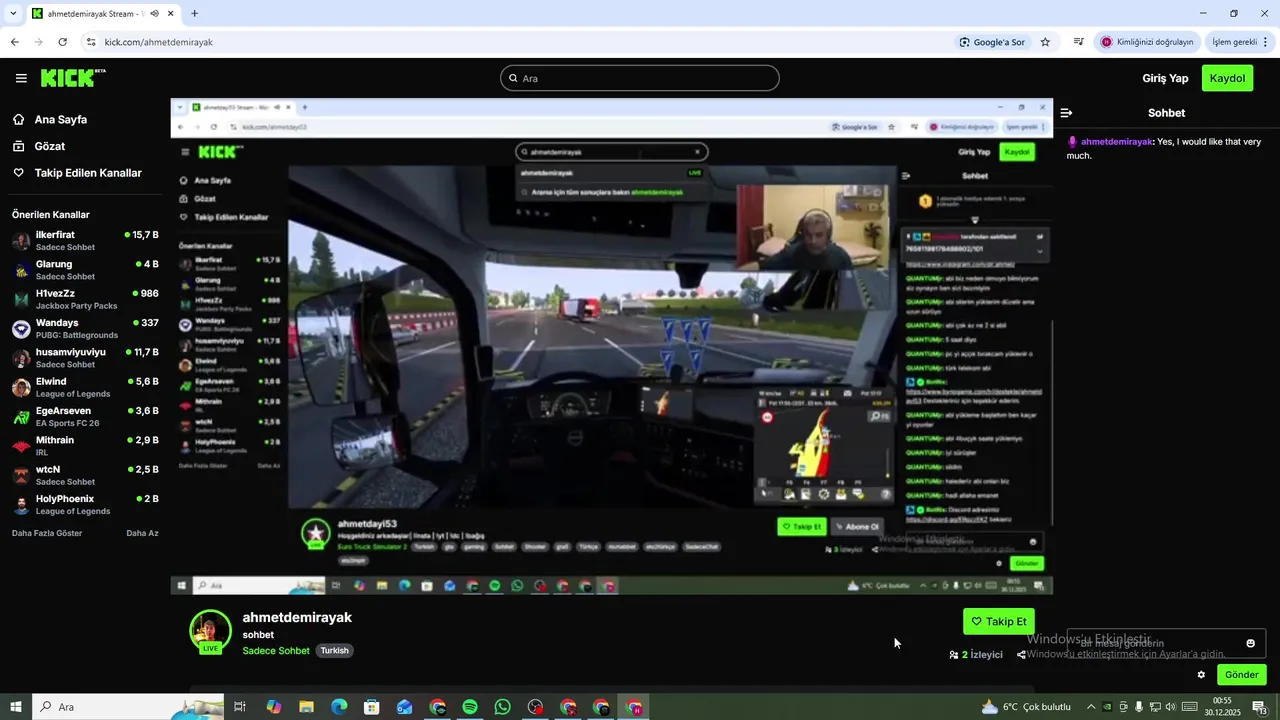Viewport: 1280px width, 720px height.
Task: Launch Microsoft Edge from taskbar
Action: pos(339,707)
